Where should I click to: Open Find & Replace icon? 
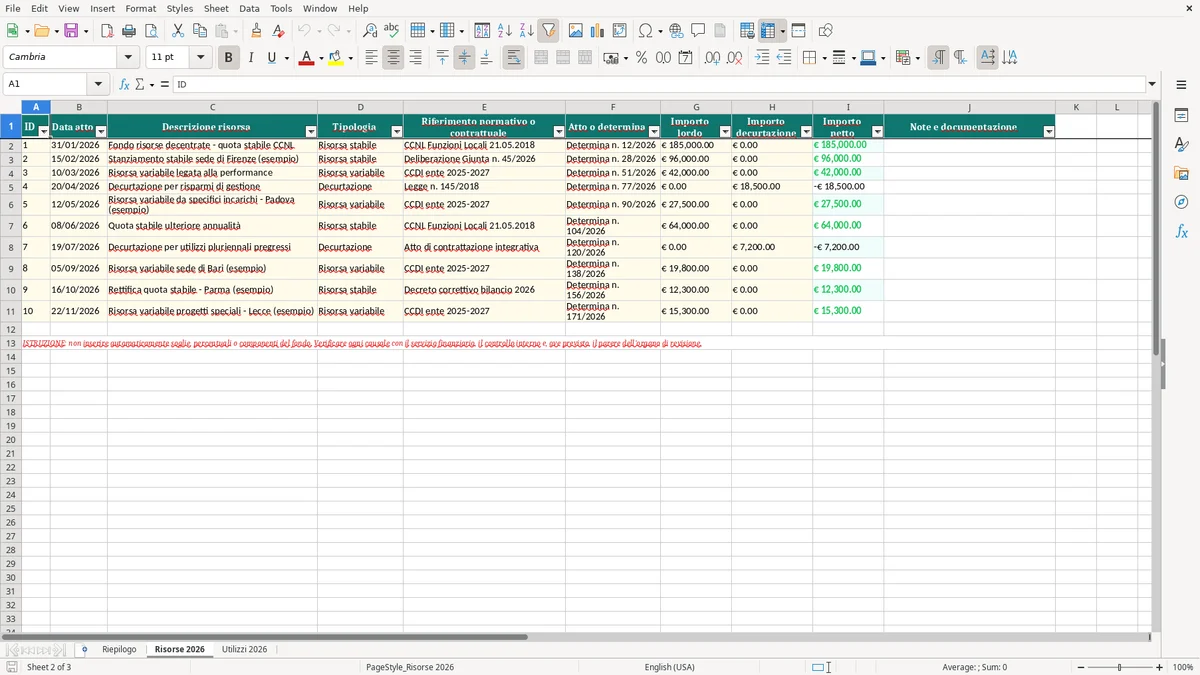370,31
